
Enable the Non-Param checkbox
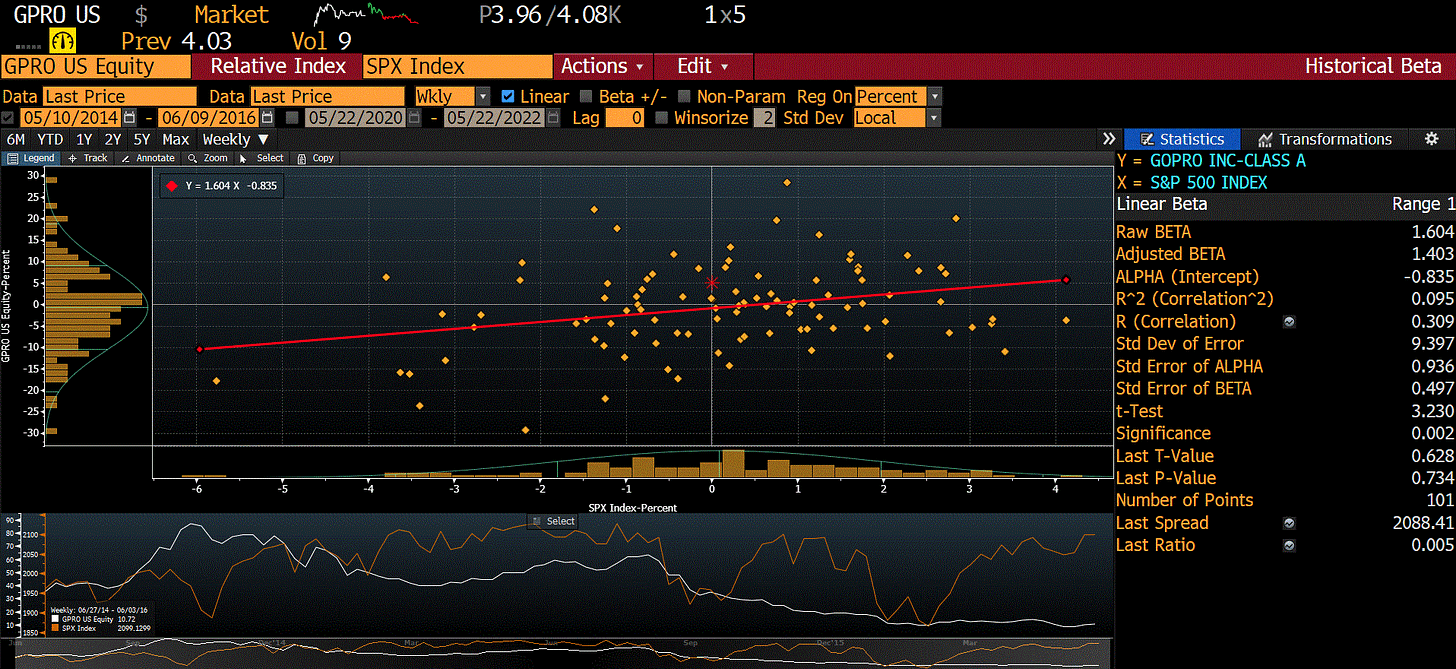(x=684, y=97)
